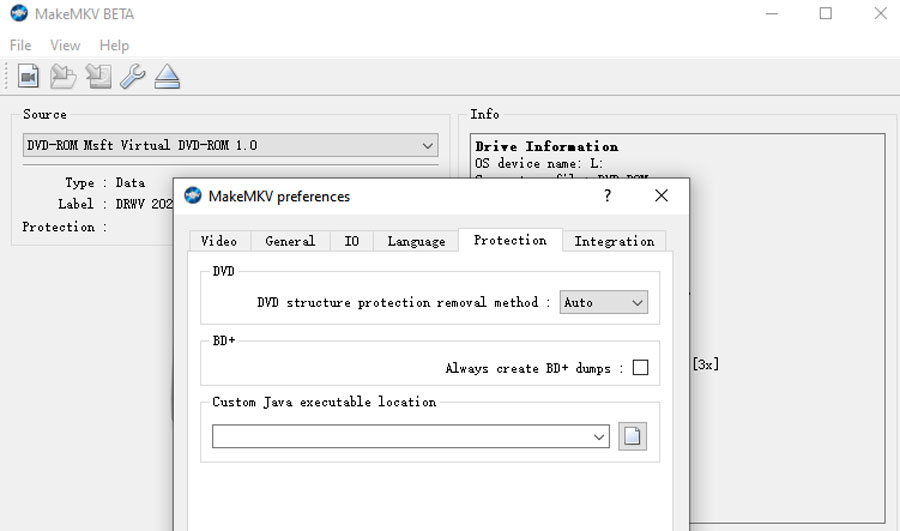Switch to the Video tab
Screen dimensions: 900x531
(219, 241)
